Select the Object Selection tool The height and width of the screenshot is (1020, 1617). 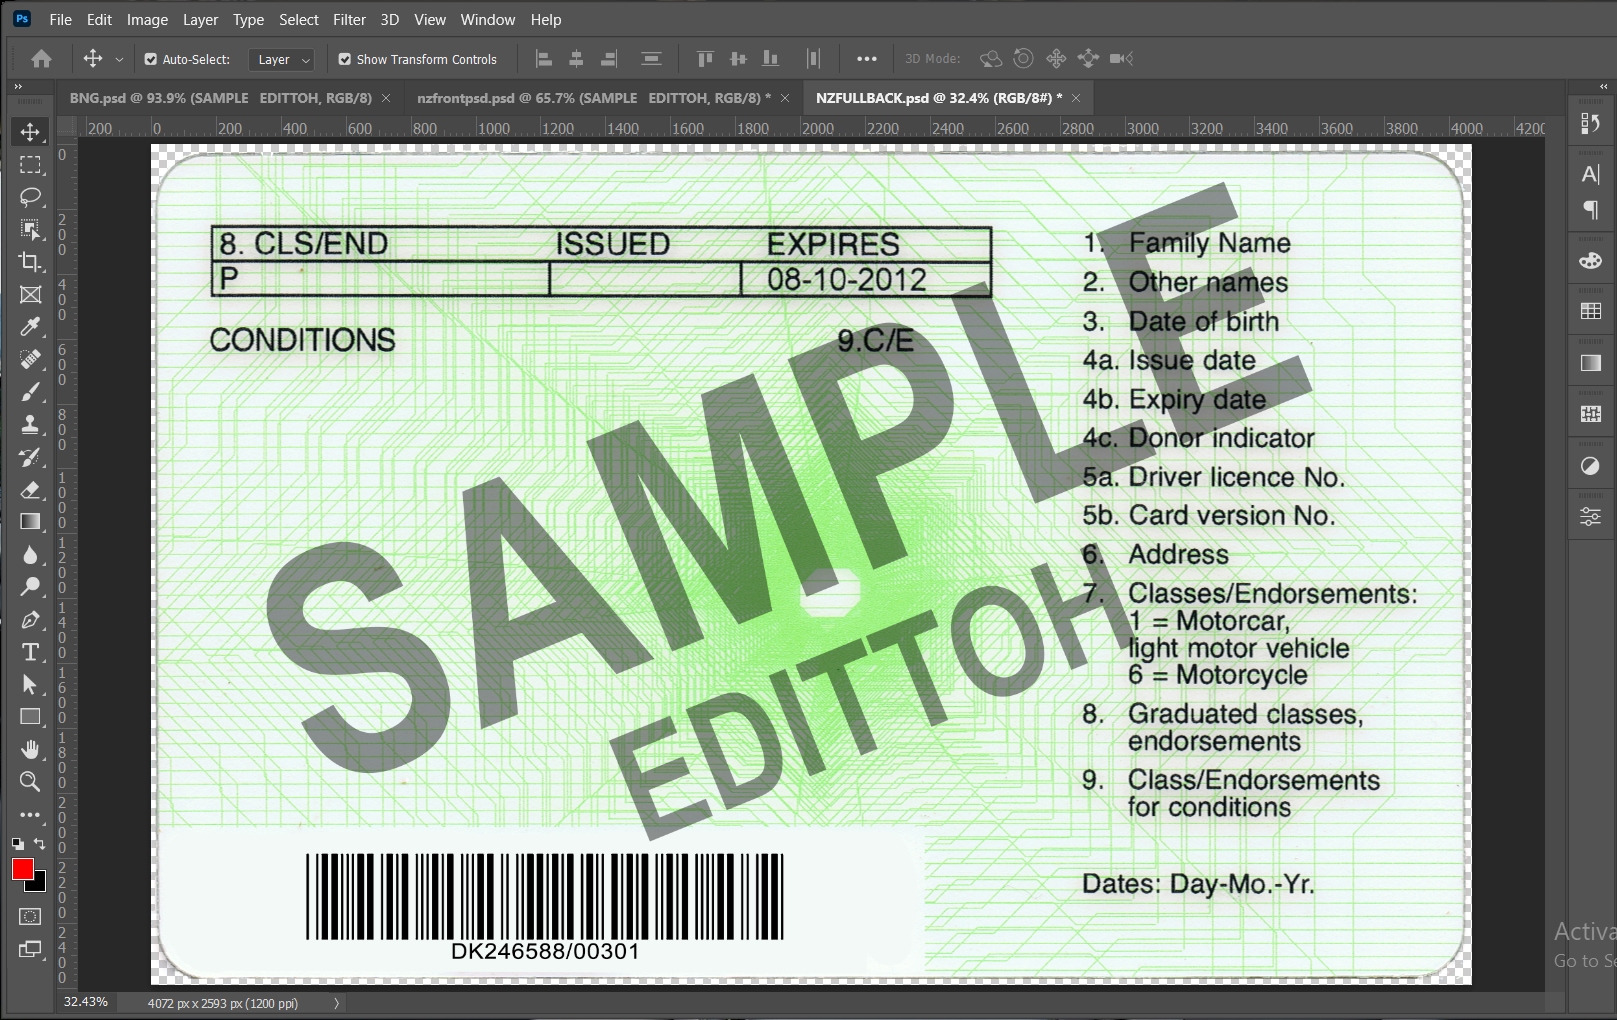pos(30,229)
